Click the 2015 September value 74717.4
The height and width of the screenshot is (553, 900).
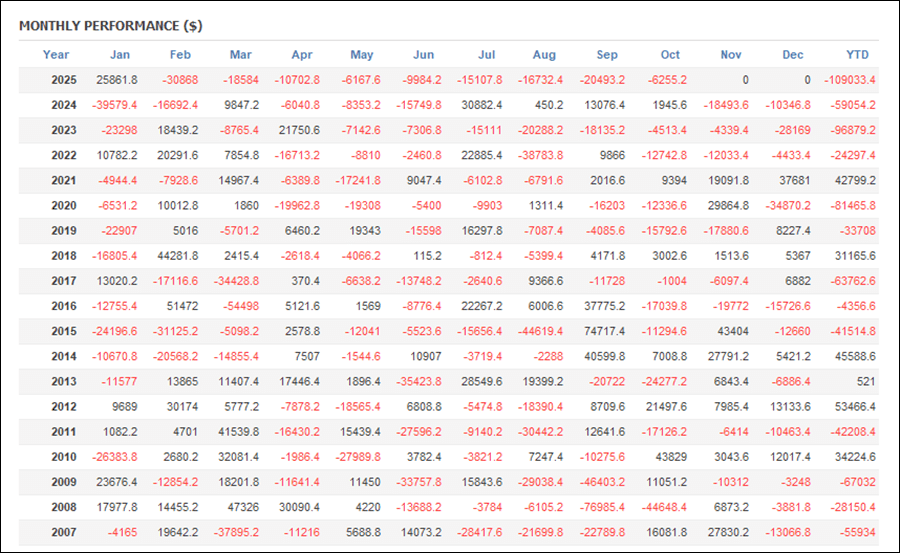coord(604,331)
